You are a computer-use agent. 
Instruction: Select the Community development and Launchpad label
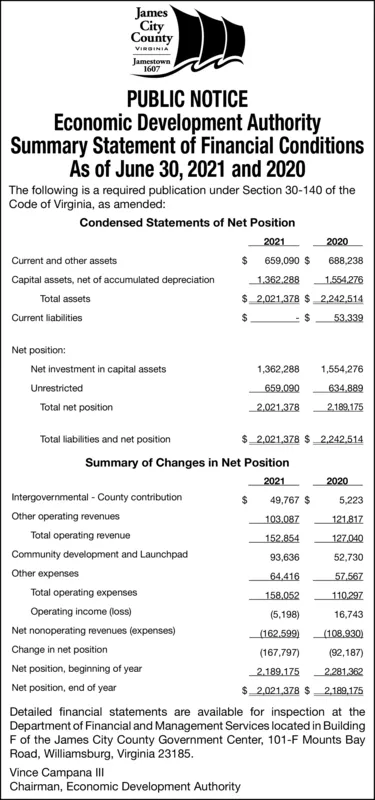[99, 554]
